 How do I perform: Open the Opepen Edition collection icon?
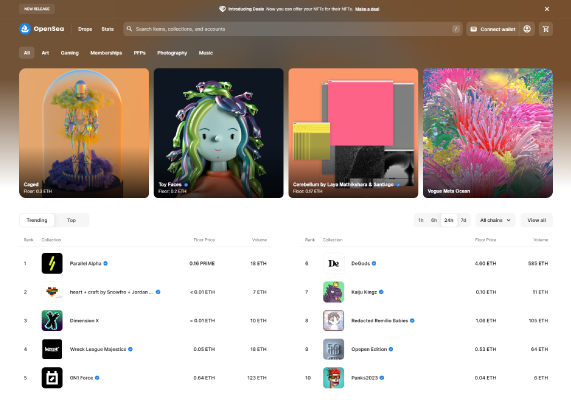(x=334, y=349)
